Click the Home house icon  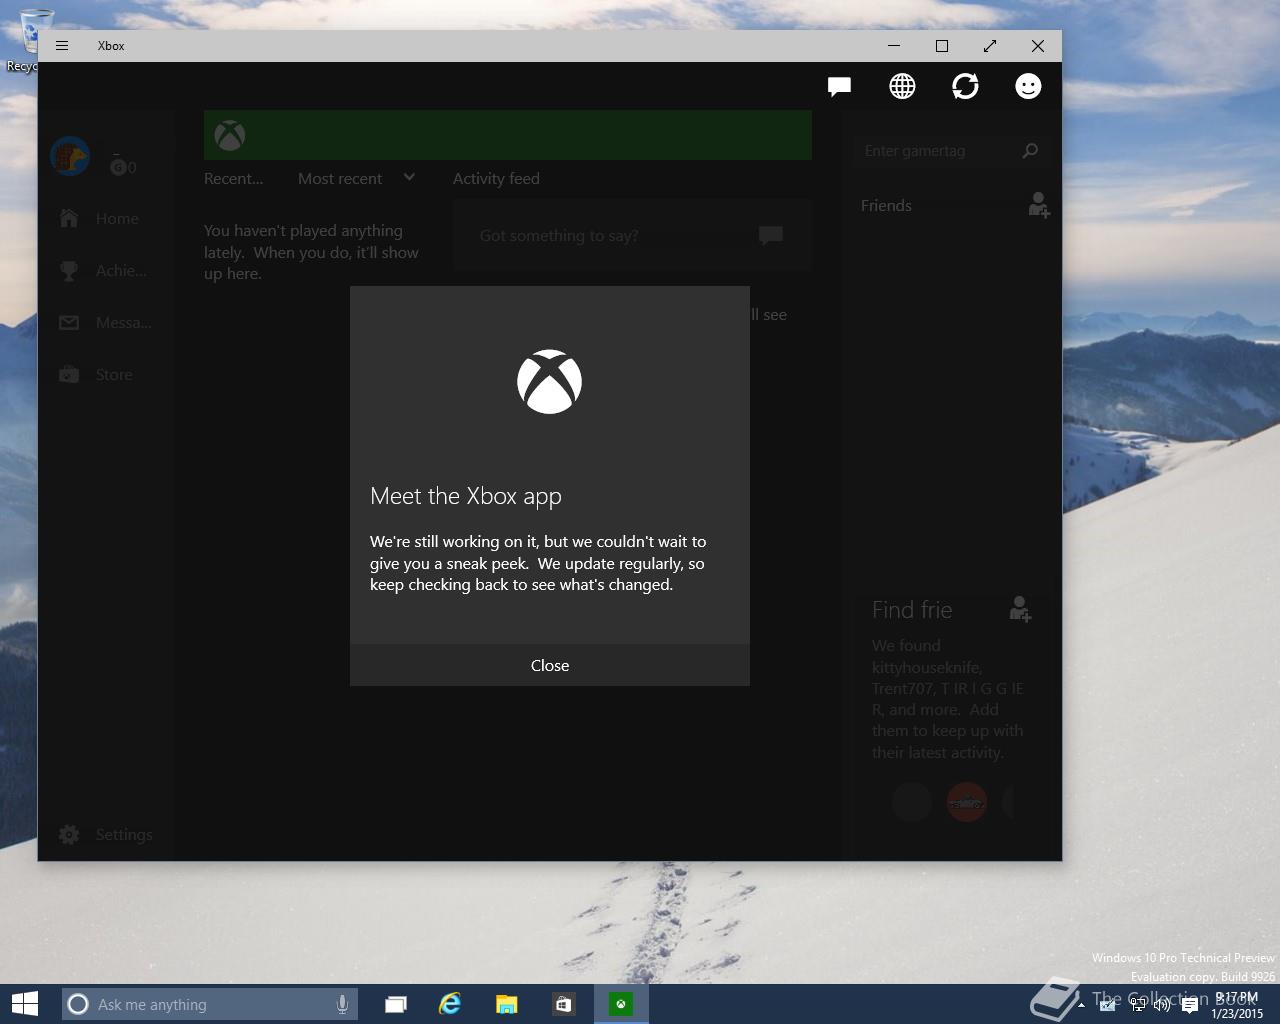[69, 218]
